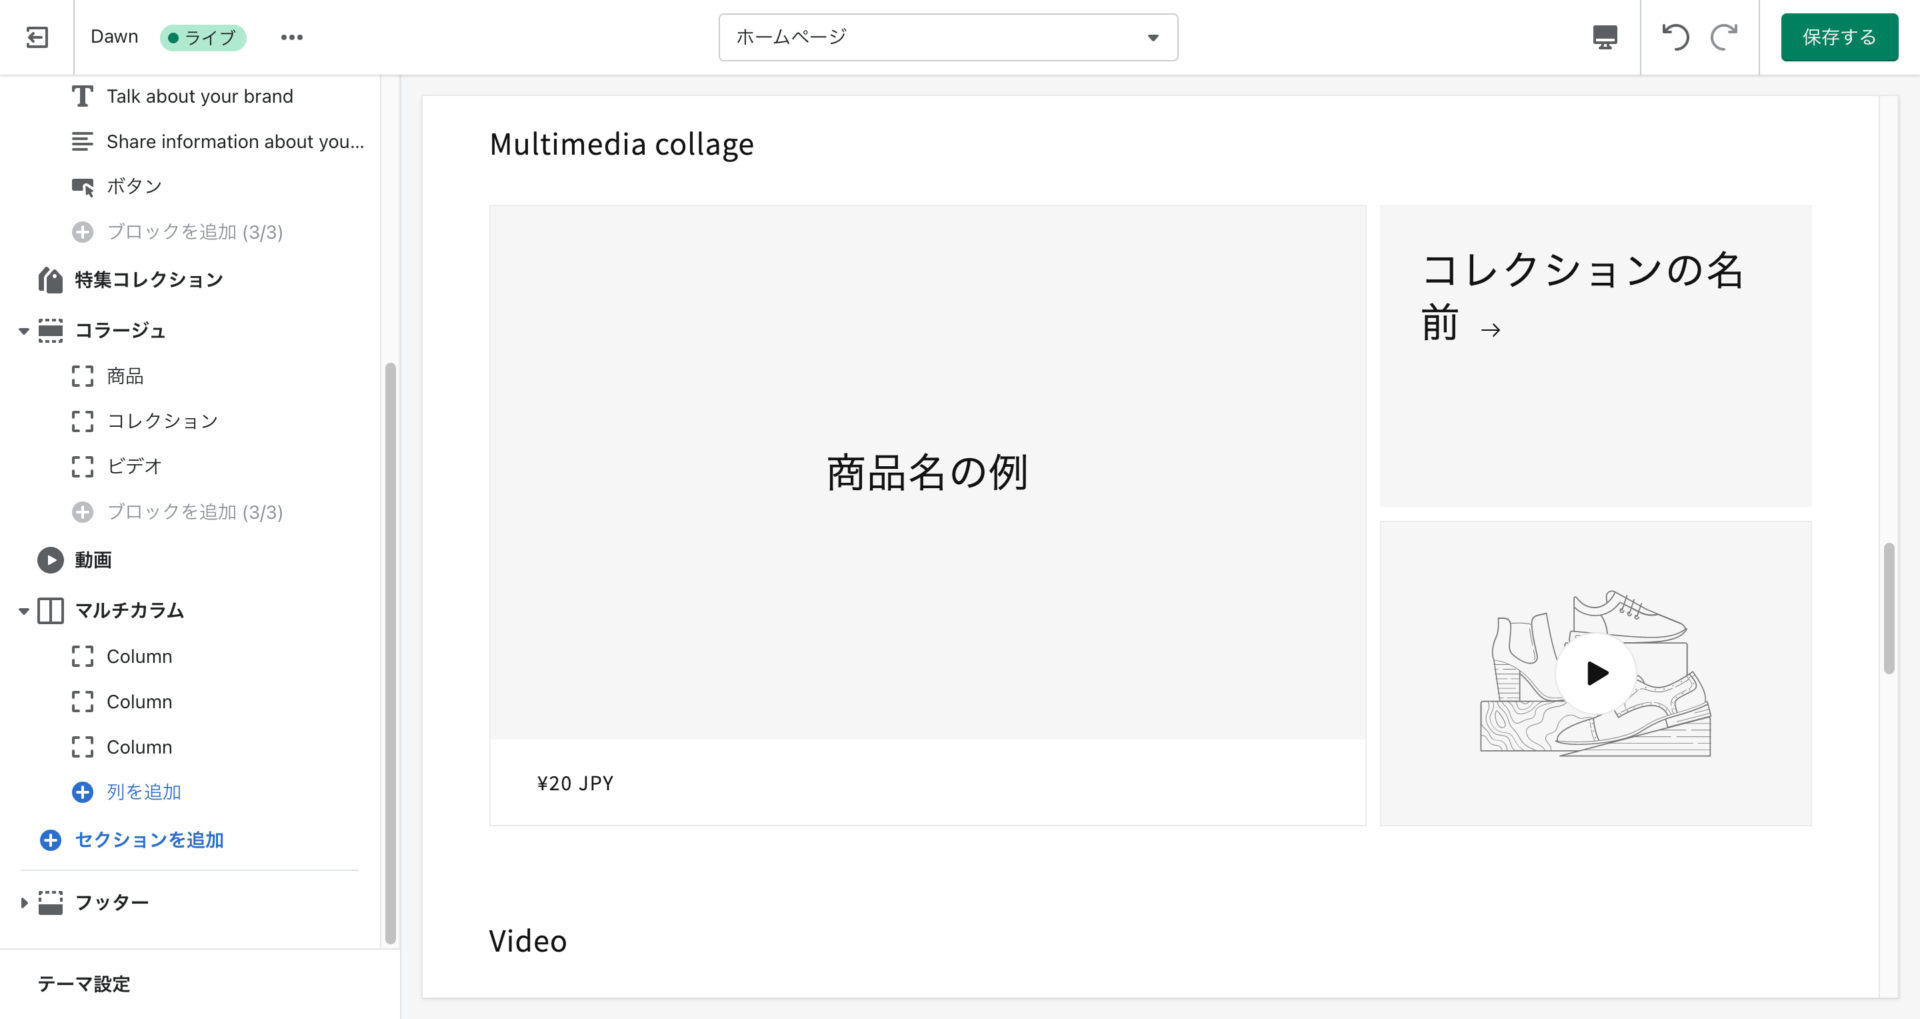Open the ホームページ page selector dropdown

tap(947, 38)
